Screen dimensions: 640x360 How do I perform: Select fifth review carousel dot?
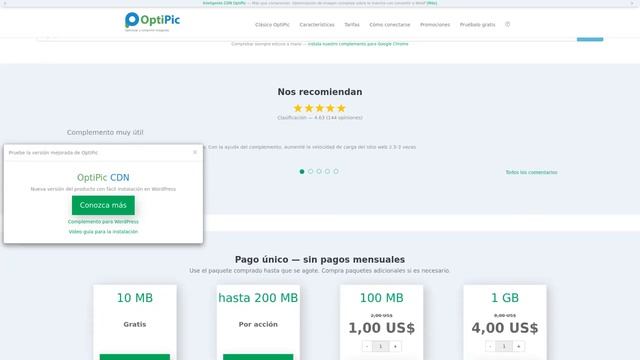pos(336,171)
